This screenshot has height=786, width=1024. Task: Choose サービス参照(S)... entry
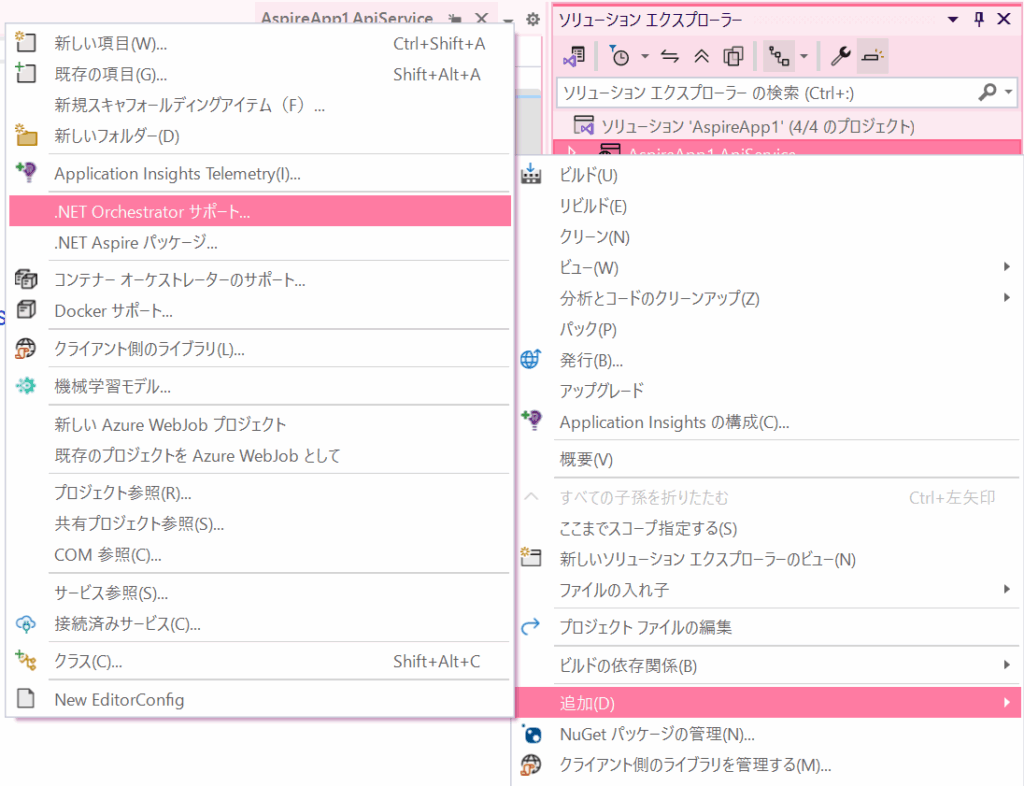(x=260, y=593)
